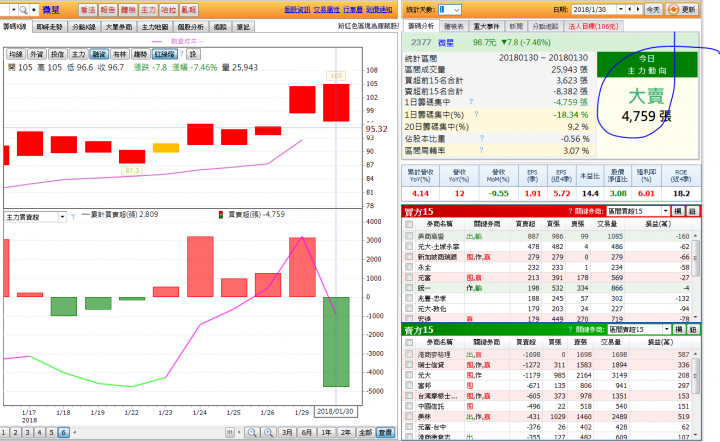The image size is (720, 442).
Task: Go to previous date arrow
Action: coord(630,10)
